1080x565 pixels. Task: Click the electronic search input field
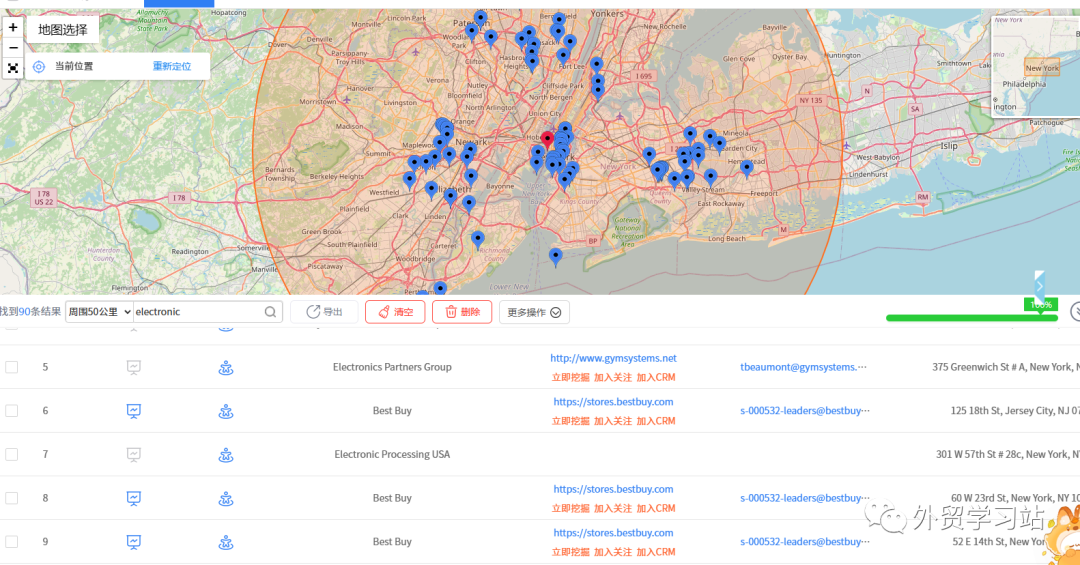pyautogui.click(x=198, y=312)
